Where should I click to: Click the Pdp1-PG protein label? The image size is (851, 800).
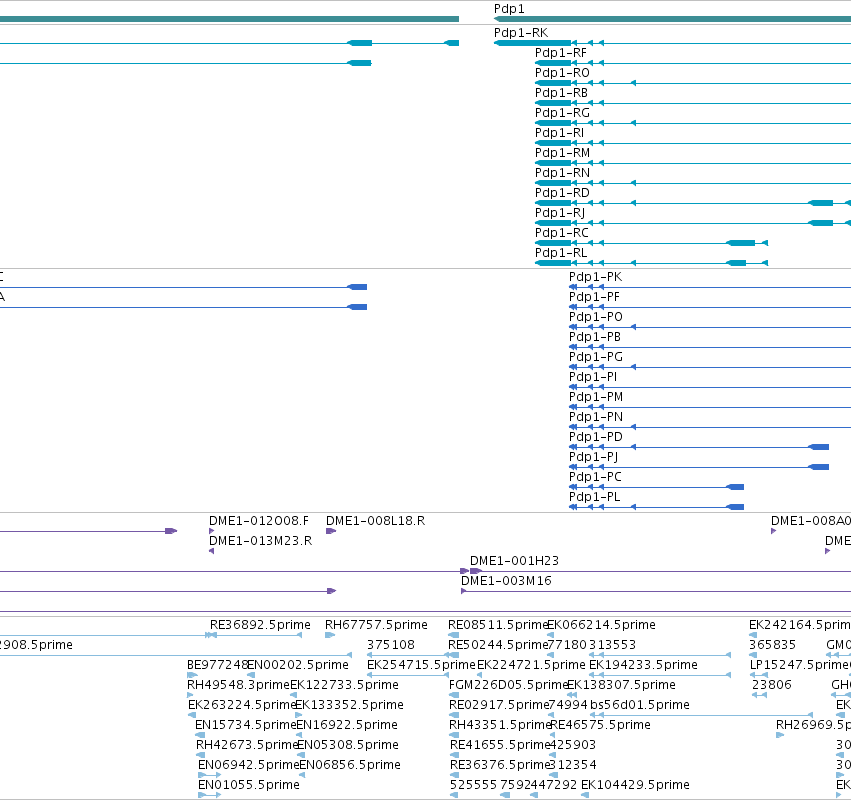596,358
